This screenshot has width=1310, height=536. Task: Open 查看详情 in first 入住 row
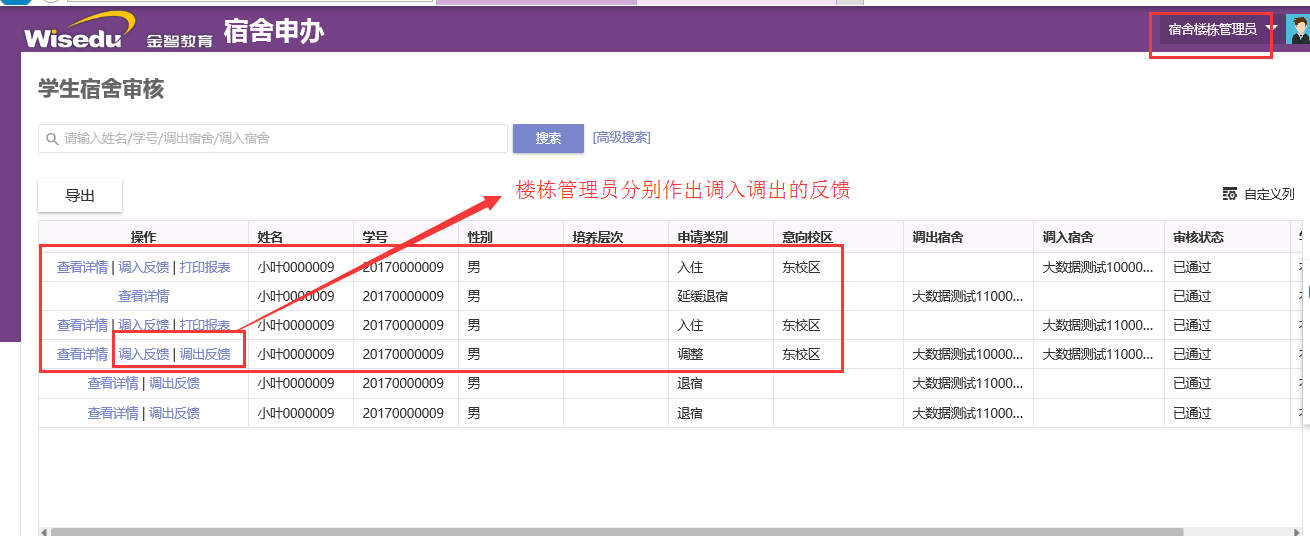pyautogui.click(x=82, y=267)
